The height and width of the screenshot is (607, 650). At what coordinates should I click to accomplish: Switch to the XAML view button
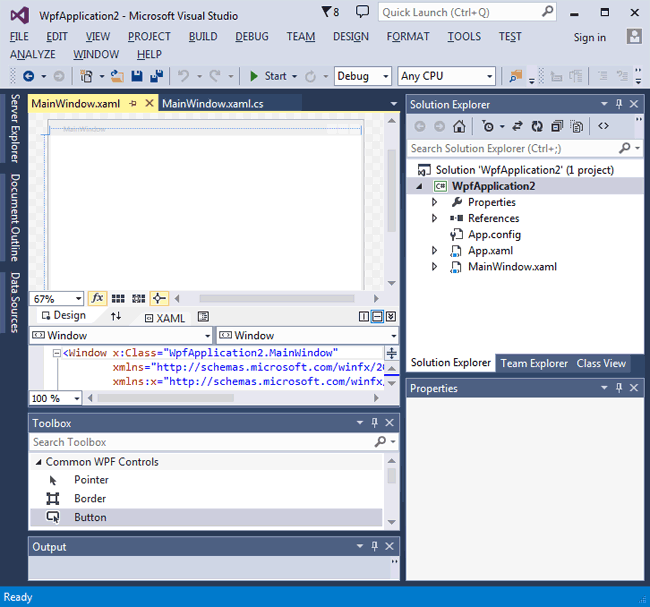(165, 318)
